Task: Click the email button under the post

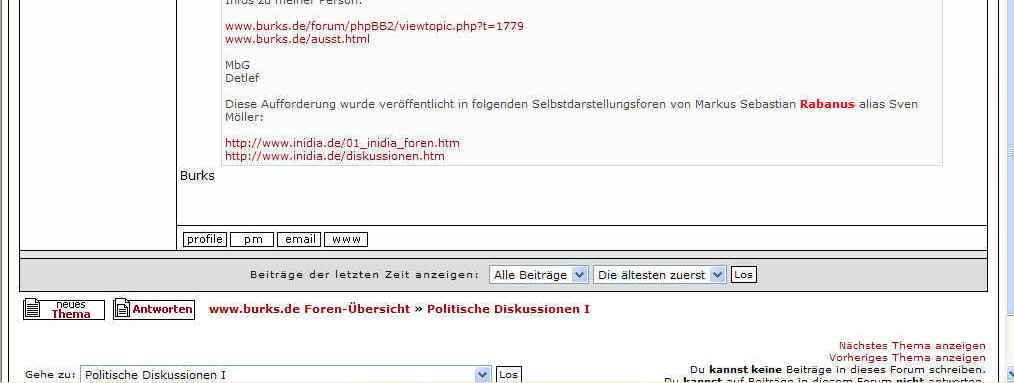Action: click(x=299, y=239)
